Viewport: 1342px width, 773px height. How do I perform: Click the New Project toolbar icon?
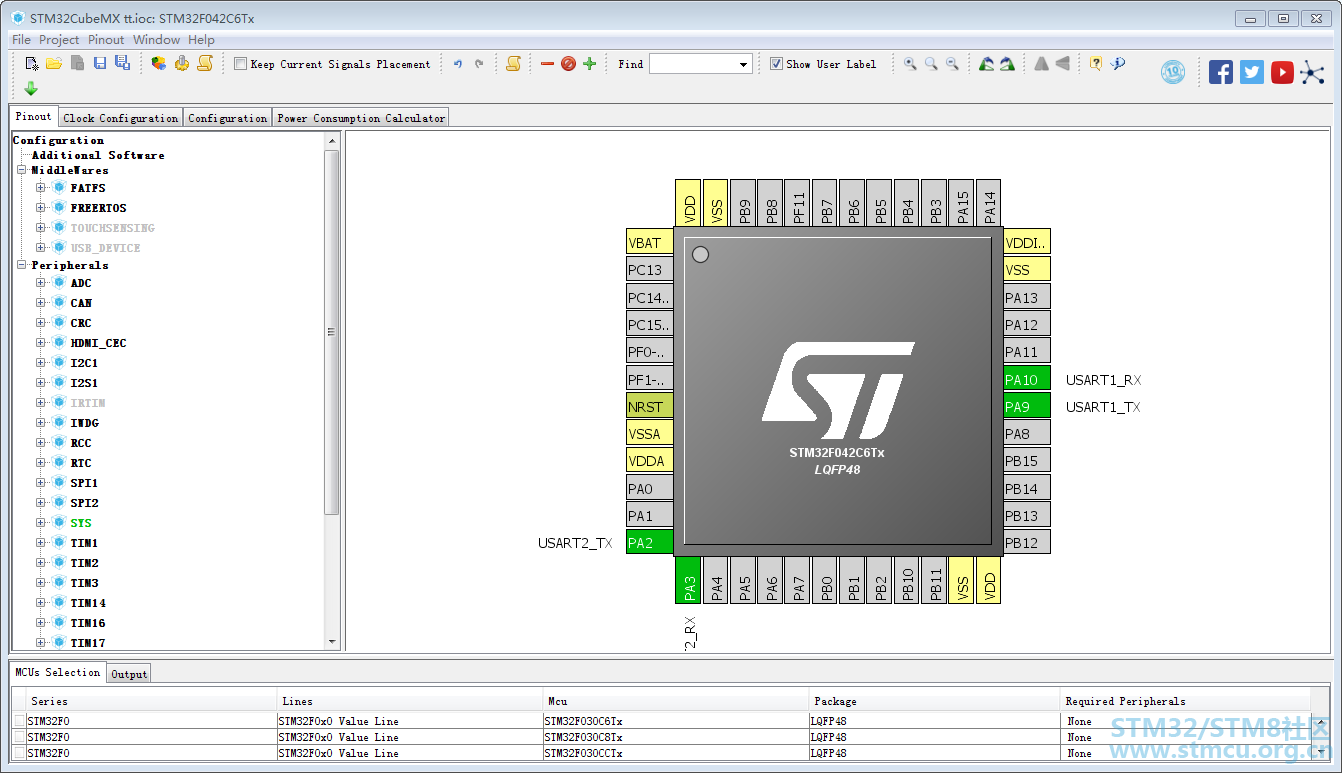31,64
